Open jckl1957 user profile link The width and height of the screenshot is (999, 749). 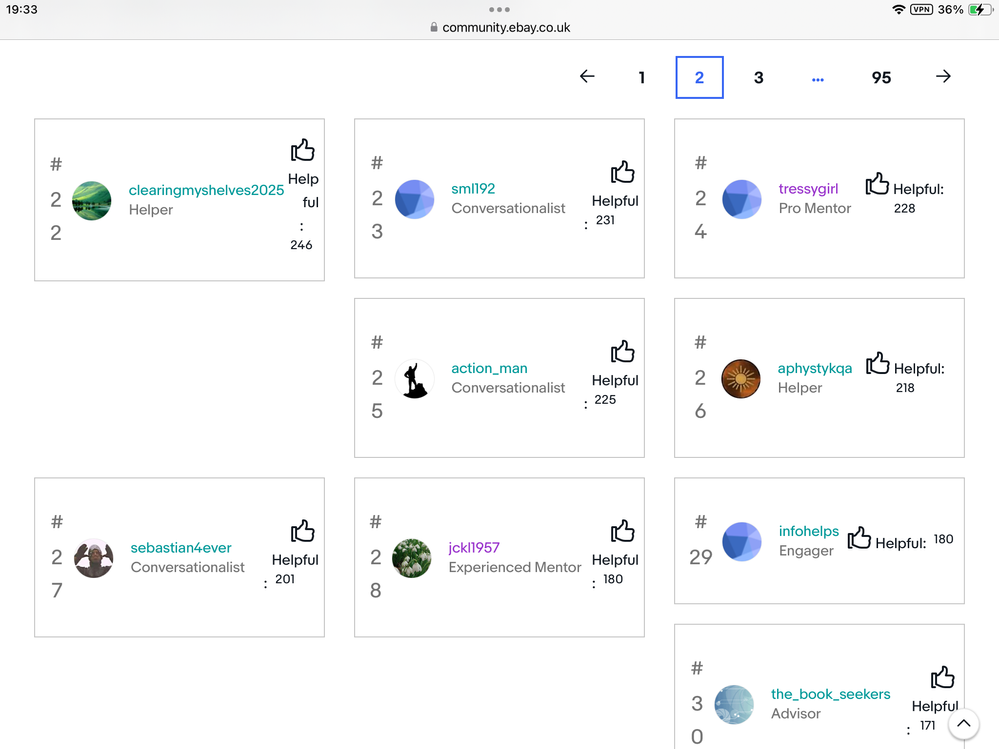point(475,547)
